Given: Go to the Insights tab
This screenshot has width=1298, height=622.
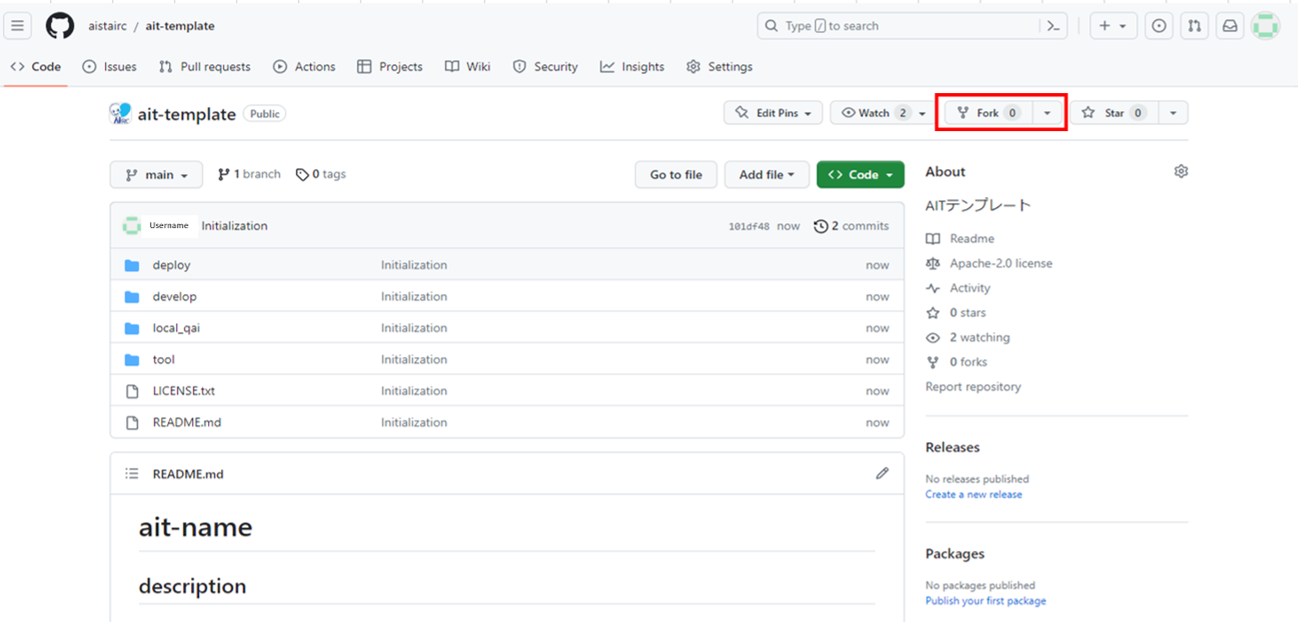Looking at the screenshot, I should click(x=632, y=67).
